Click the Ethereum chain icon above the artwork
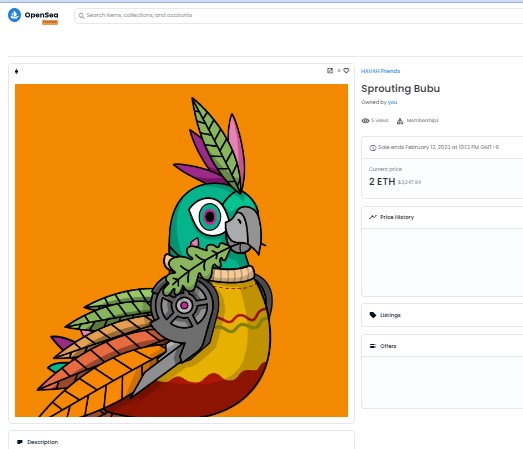 [x=17, y=71]
